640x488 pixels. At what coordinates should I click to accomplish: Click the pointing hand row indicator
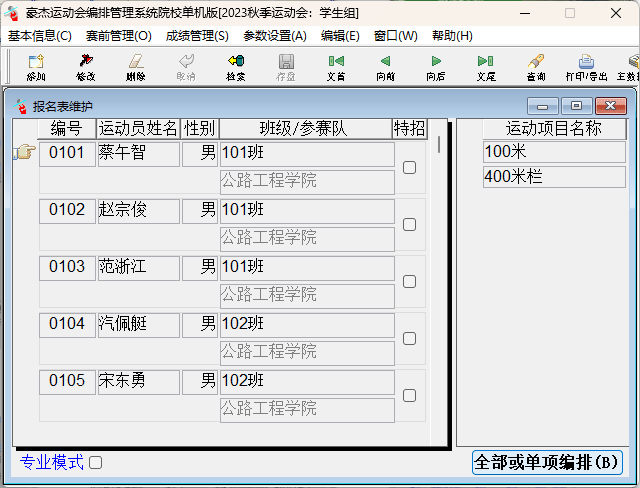click(25, 152)
